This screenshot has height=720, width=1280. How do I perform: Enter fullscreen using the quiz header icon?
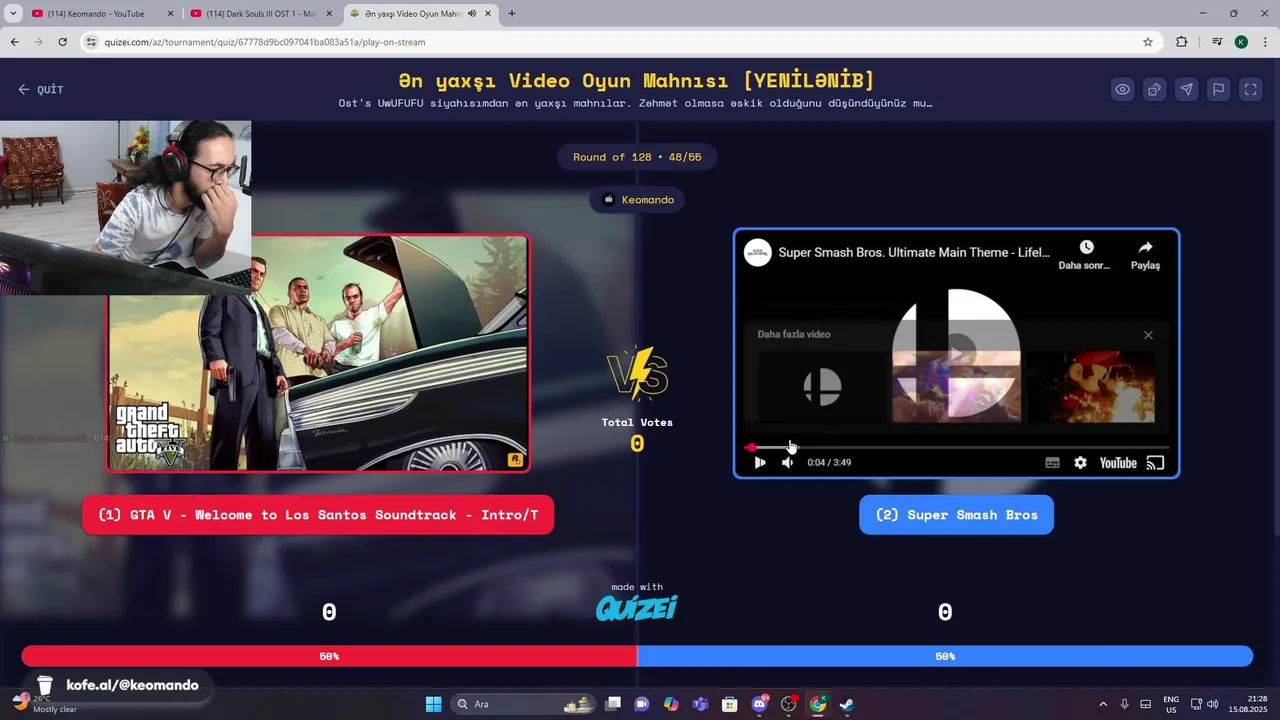click(1250, 89)
